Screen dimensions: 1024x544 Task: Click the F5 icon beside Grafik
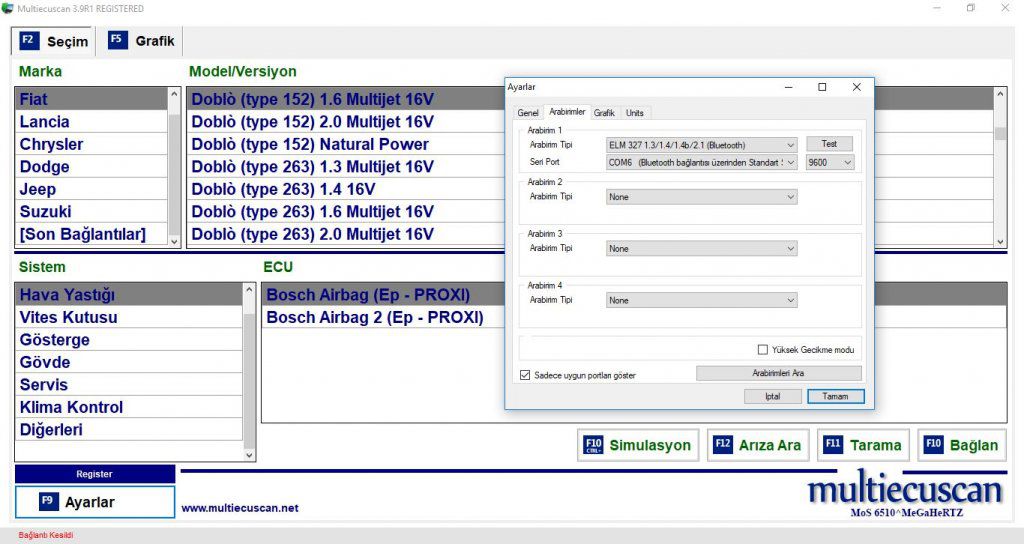(x=118, y=40)
